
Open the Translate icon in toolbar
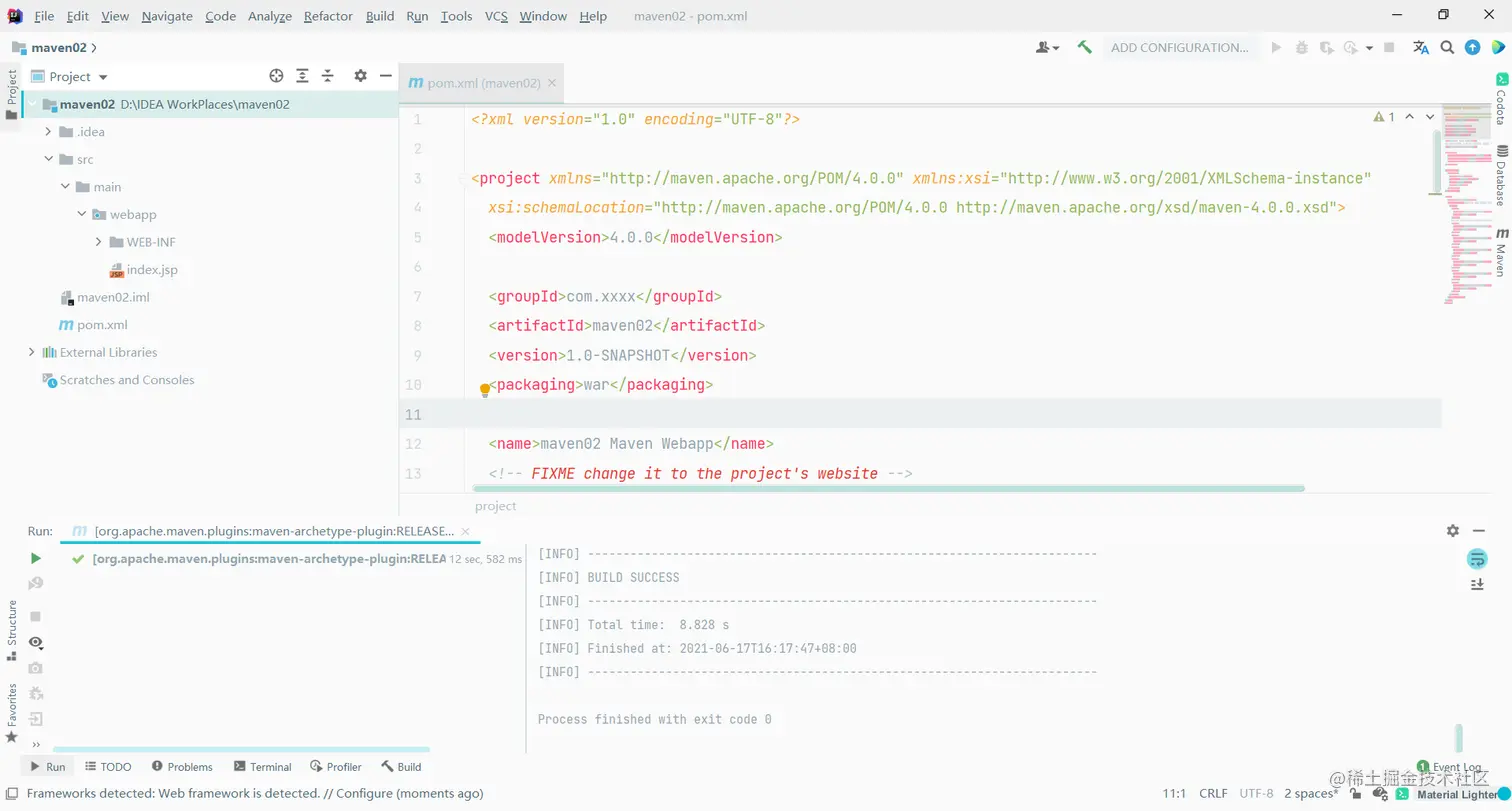click(1421, 47)
